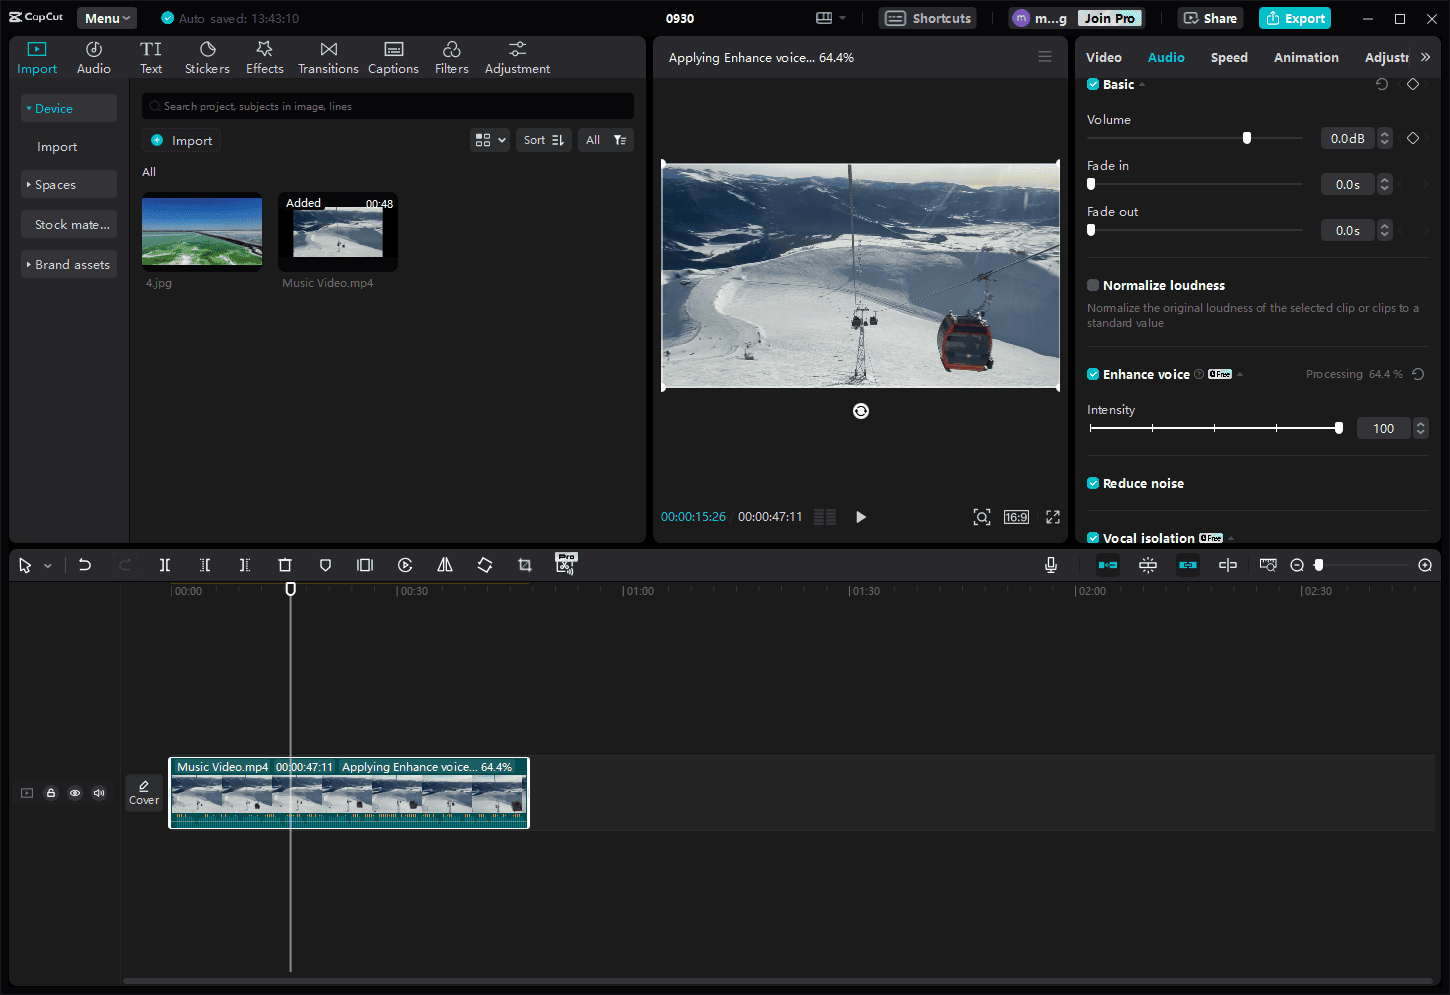The height and width of the screenshot is (995, 1450).
Task: Click the Delete trash icon in timeline toolbar
Action: point(285,565)
